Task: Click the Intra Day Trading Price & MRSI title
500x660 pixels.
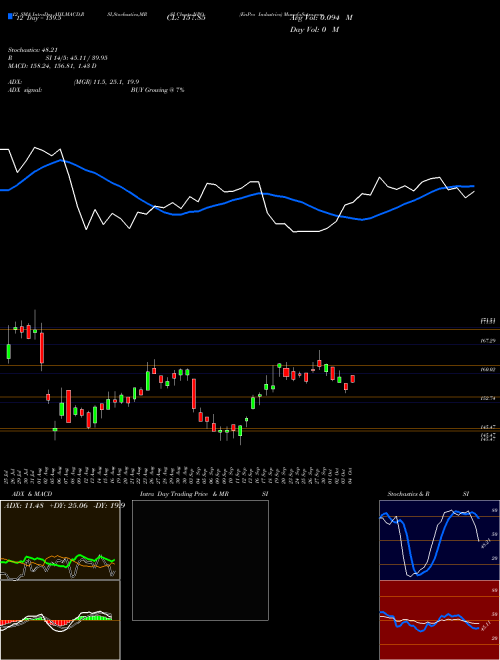Action: point(204,494)
